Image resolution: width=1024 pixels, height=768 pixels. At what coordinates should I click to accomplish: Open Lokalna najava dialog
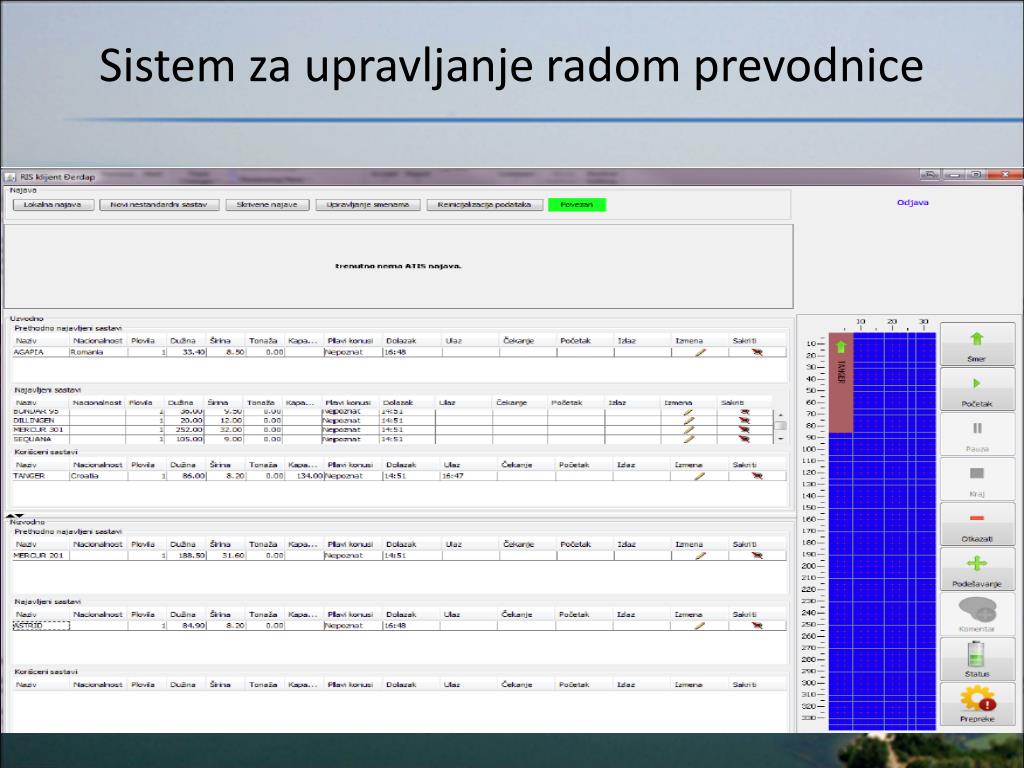53,204
